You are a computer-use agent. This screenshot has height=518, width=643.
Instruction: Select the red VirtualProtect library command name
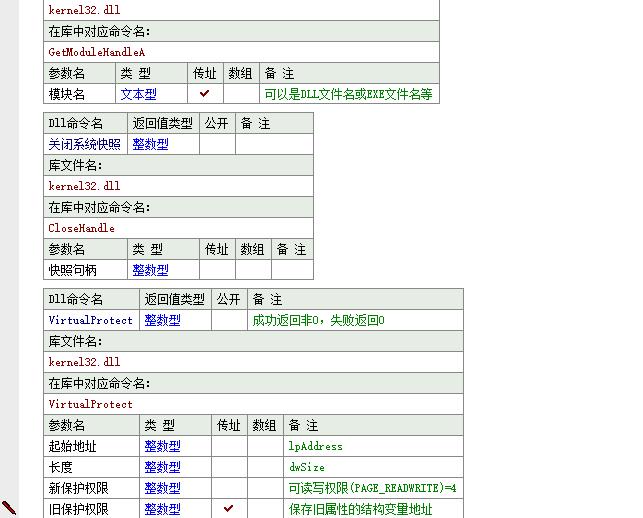tap(90, 404)
